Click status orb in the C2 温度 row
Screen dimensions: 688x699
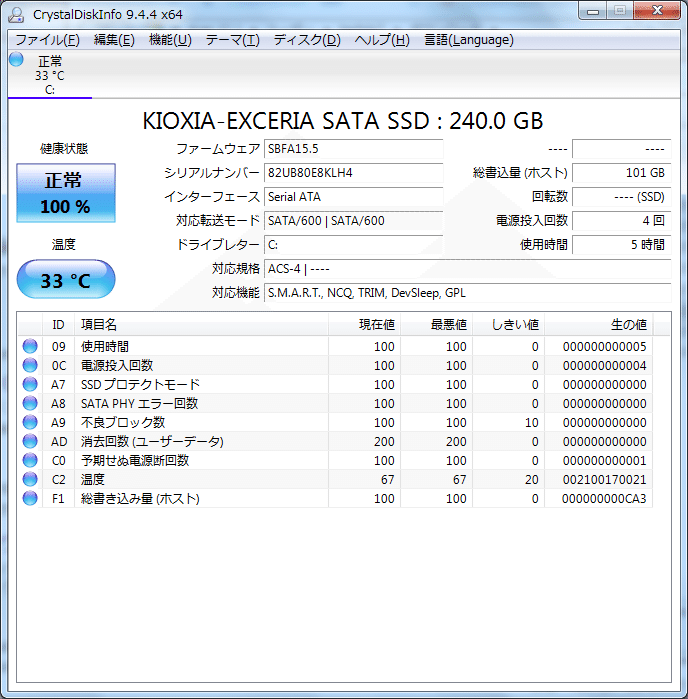click(x=30, y=479)
